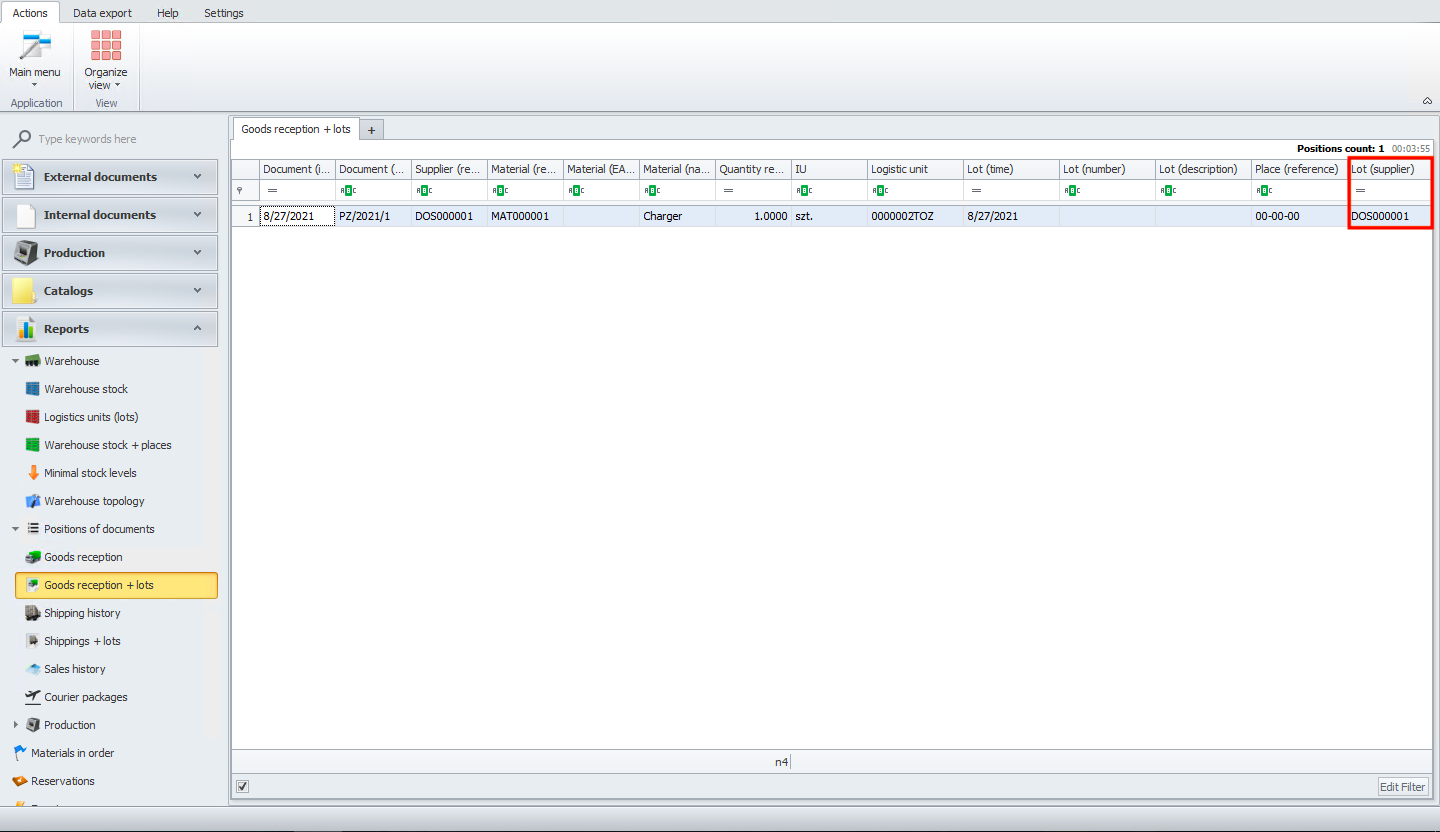The height and width of the screenshot is (832, 1440).
Task: Select the PZ/2021/1 document cell
Action: (374, 216)
